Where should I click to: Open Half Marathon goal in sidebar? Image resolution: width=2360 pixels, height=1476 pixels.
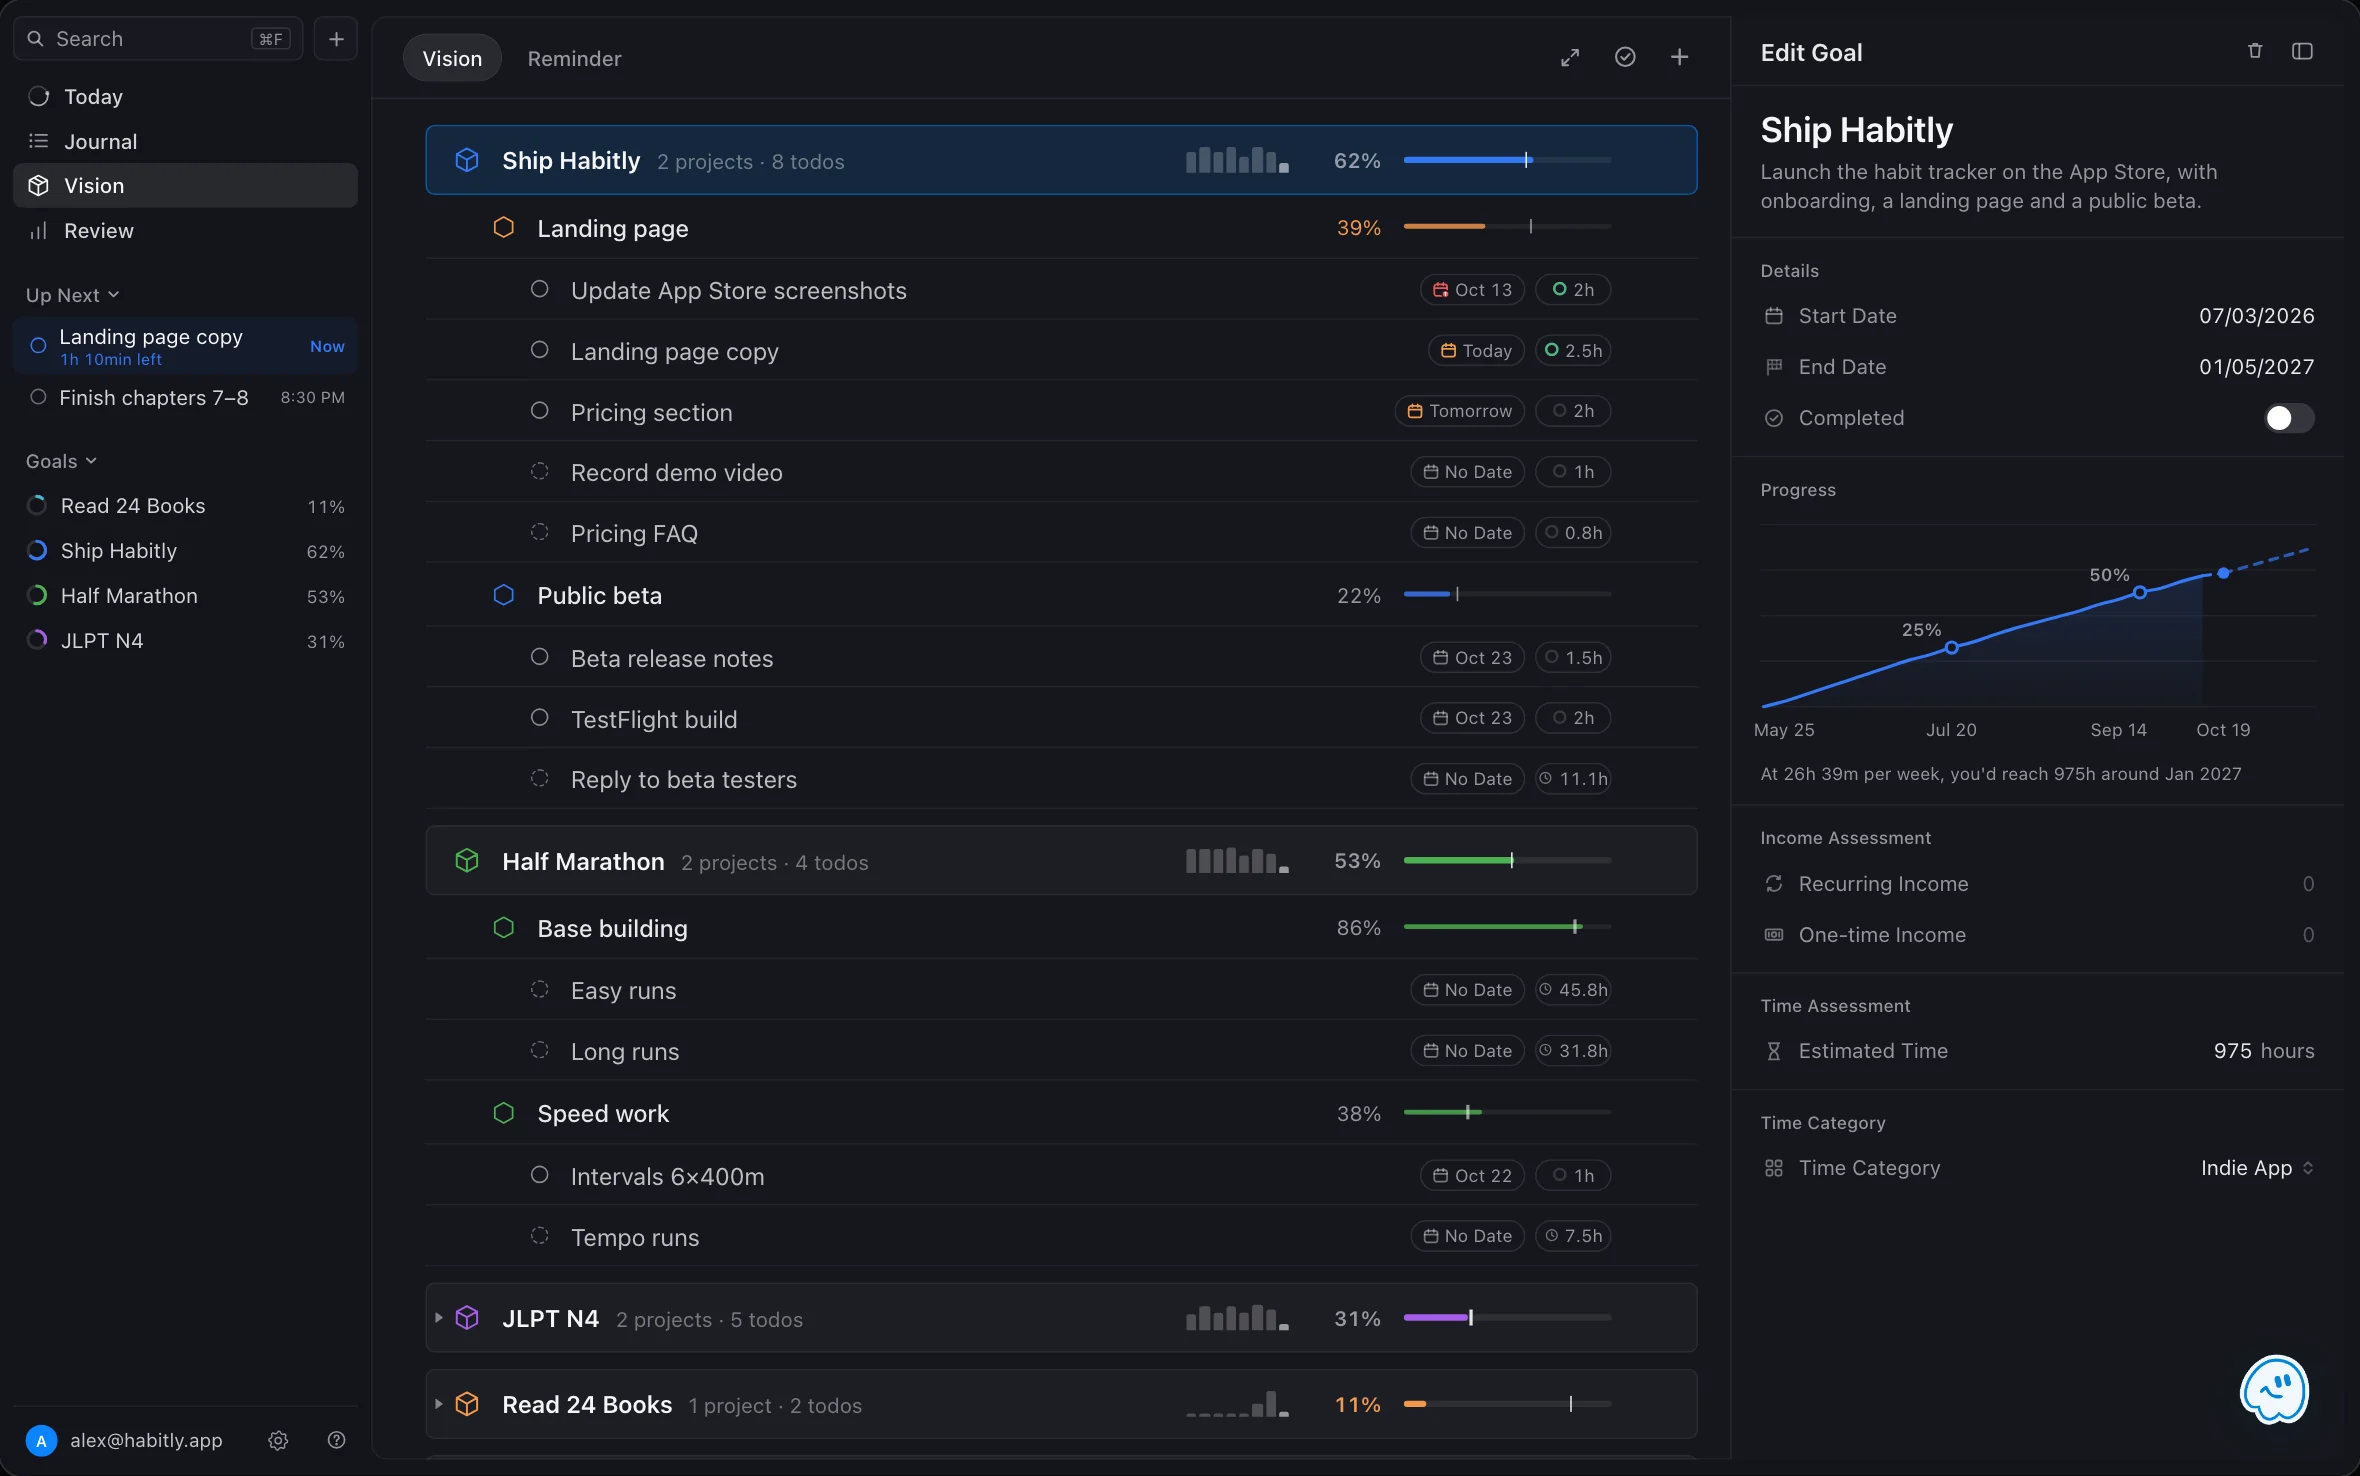tap(185, 596)
